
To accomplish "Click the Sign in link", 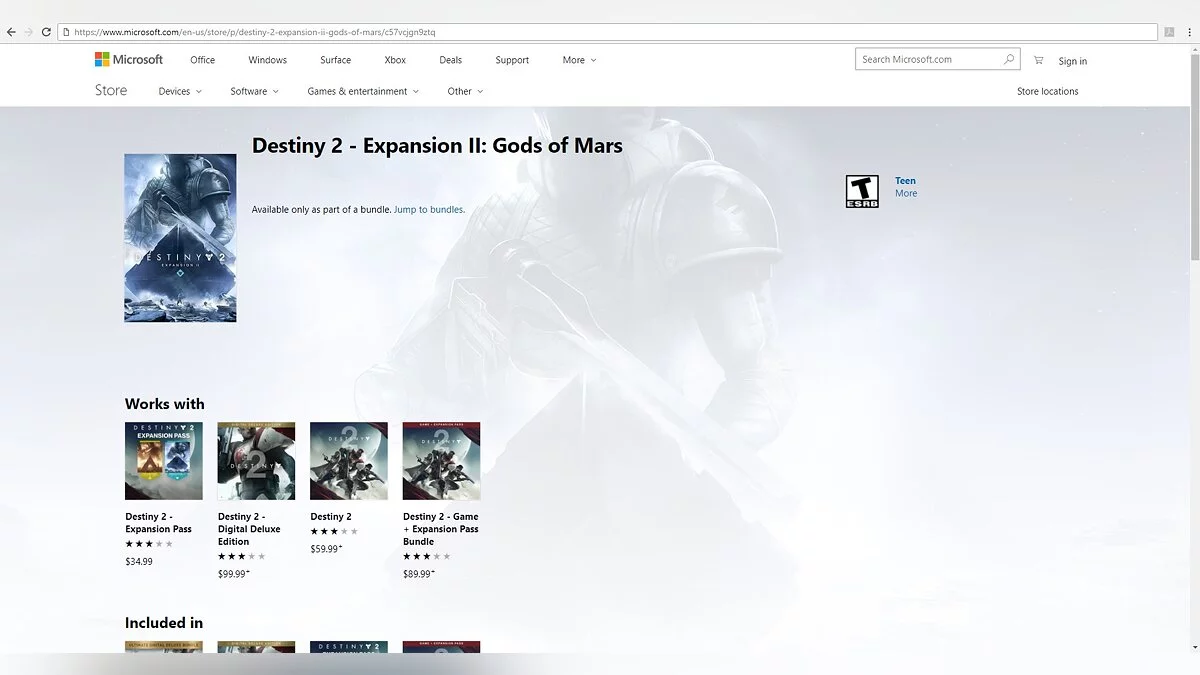I will pos(1073,61).
